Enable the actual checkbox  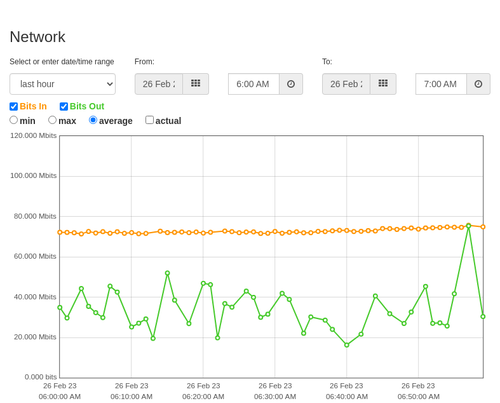(x=150, y=120)
